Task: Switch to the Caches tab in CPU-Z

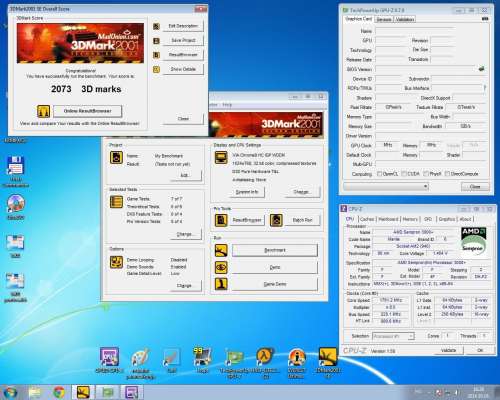Action: 367,219
